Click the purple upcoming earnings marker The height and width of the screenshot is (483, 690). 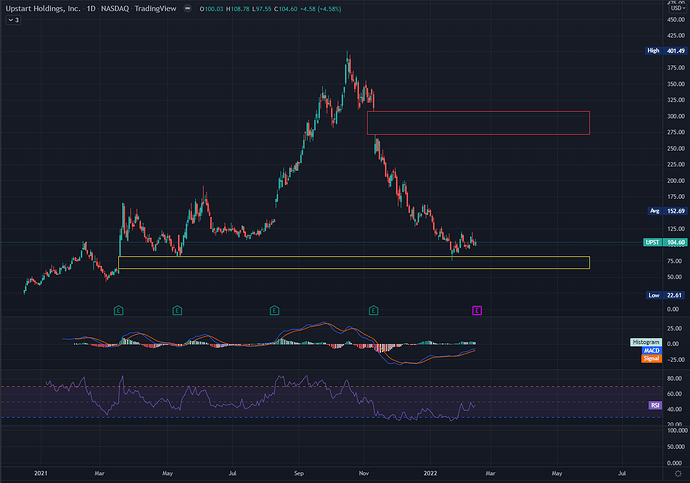[477, 311]
